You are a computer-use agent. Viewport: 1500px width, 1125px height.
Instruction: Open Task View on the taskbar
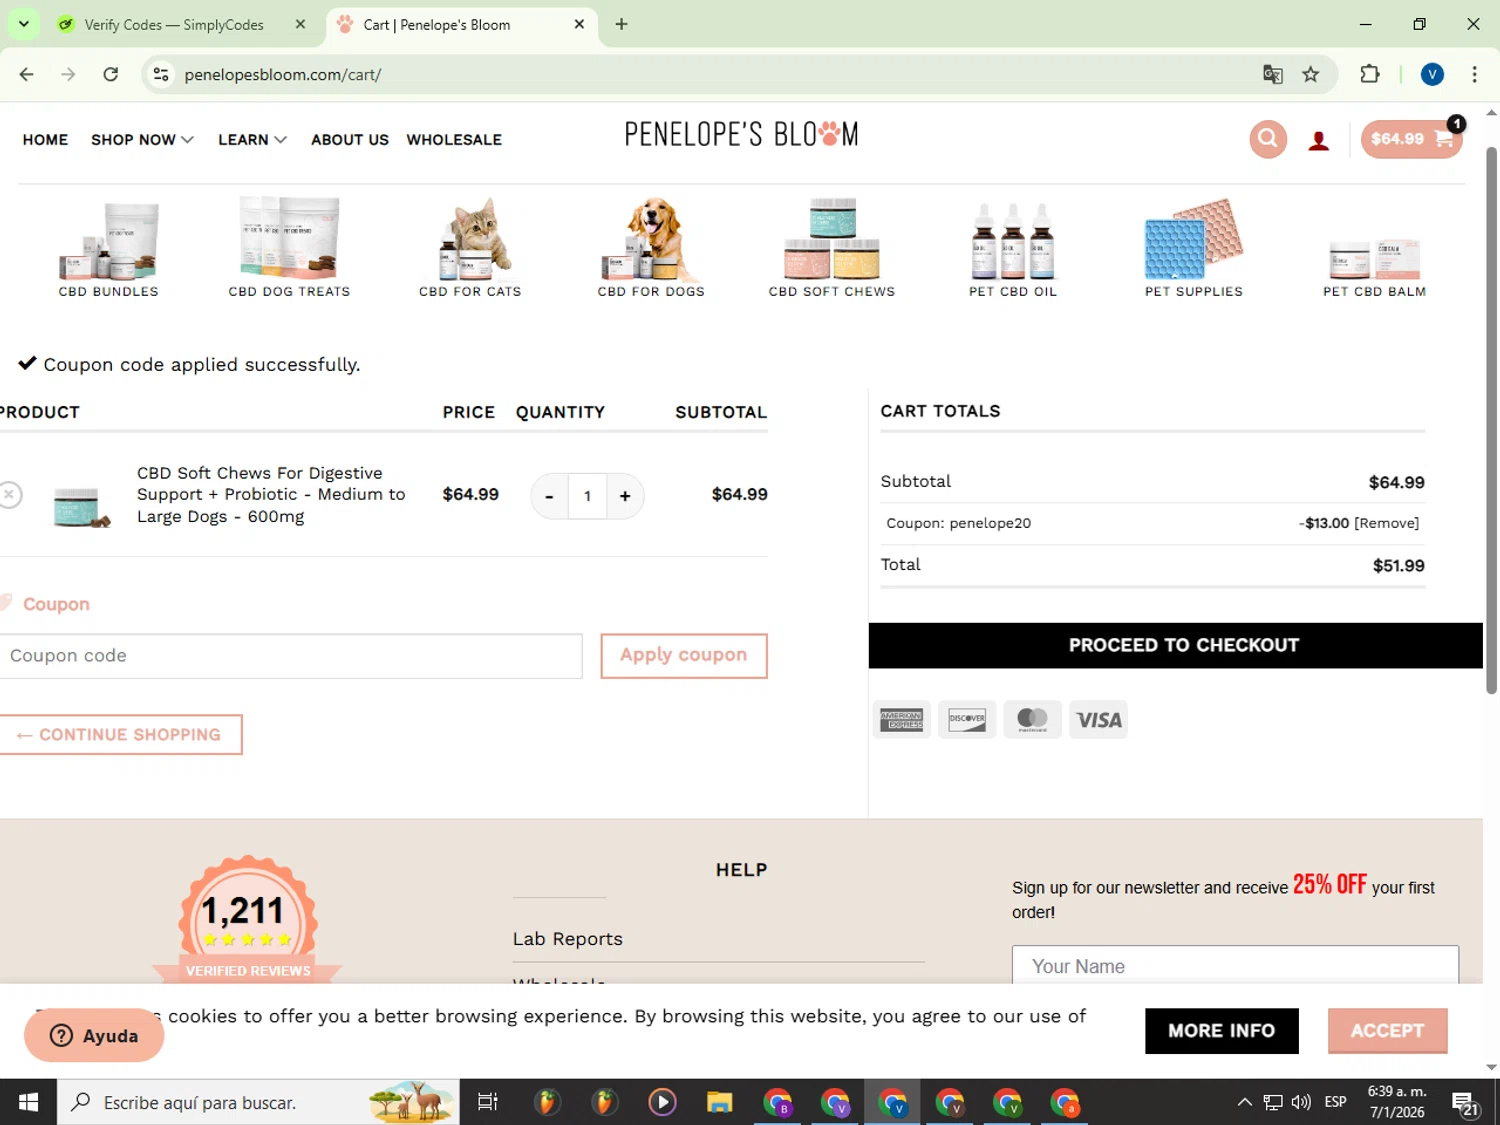coord(488,1102)
